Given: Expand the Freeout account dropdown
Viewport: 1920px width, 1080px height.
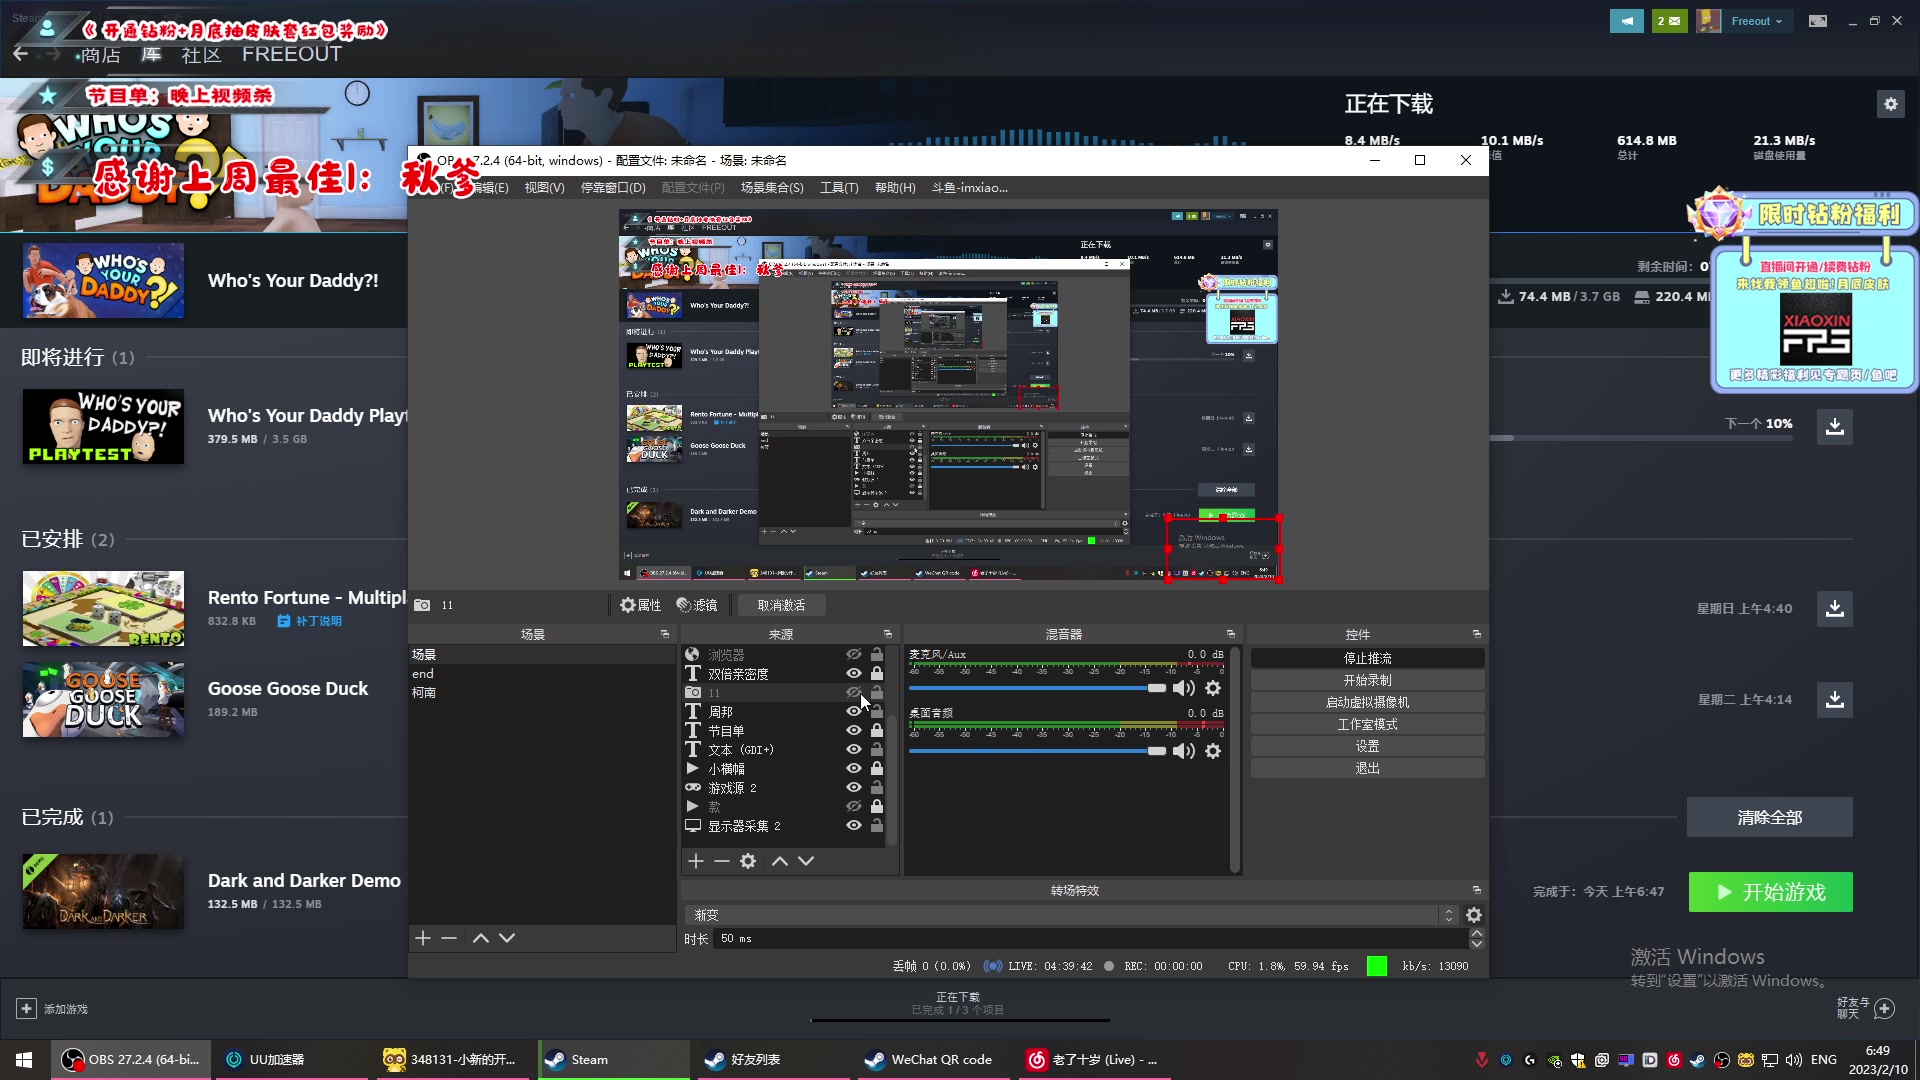Looking at the screenshot, I should tap(1757, 21).
